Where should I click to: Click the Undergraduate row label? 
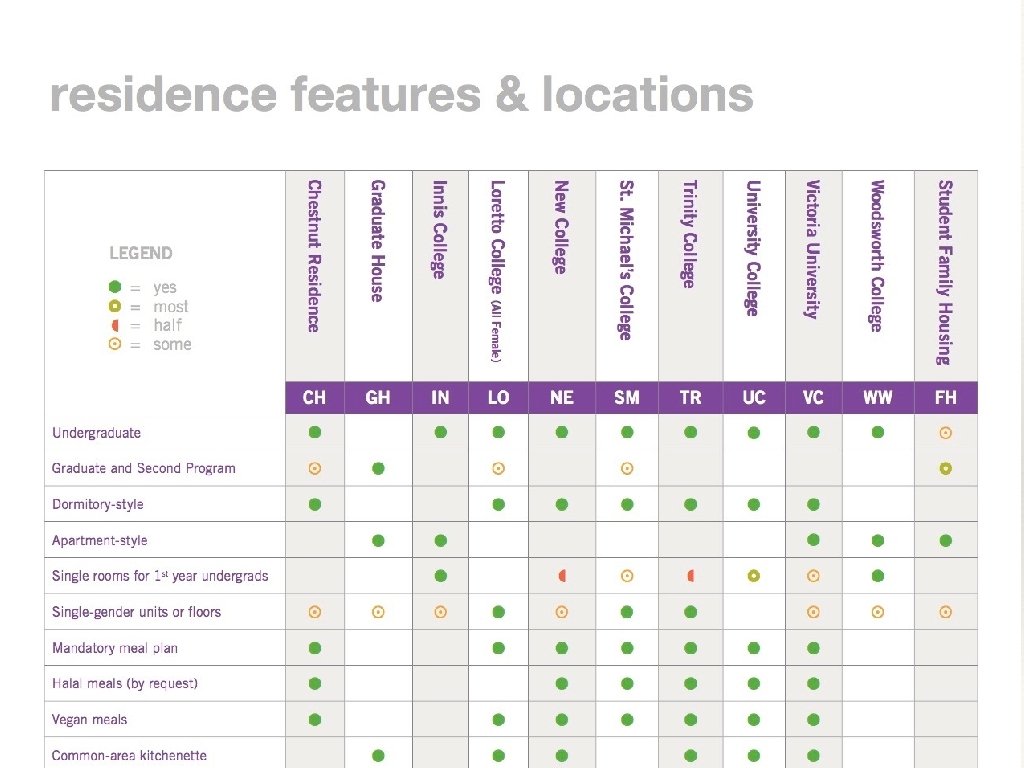[97, 433]
